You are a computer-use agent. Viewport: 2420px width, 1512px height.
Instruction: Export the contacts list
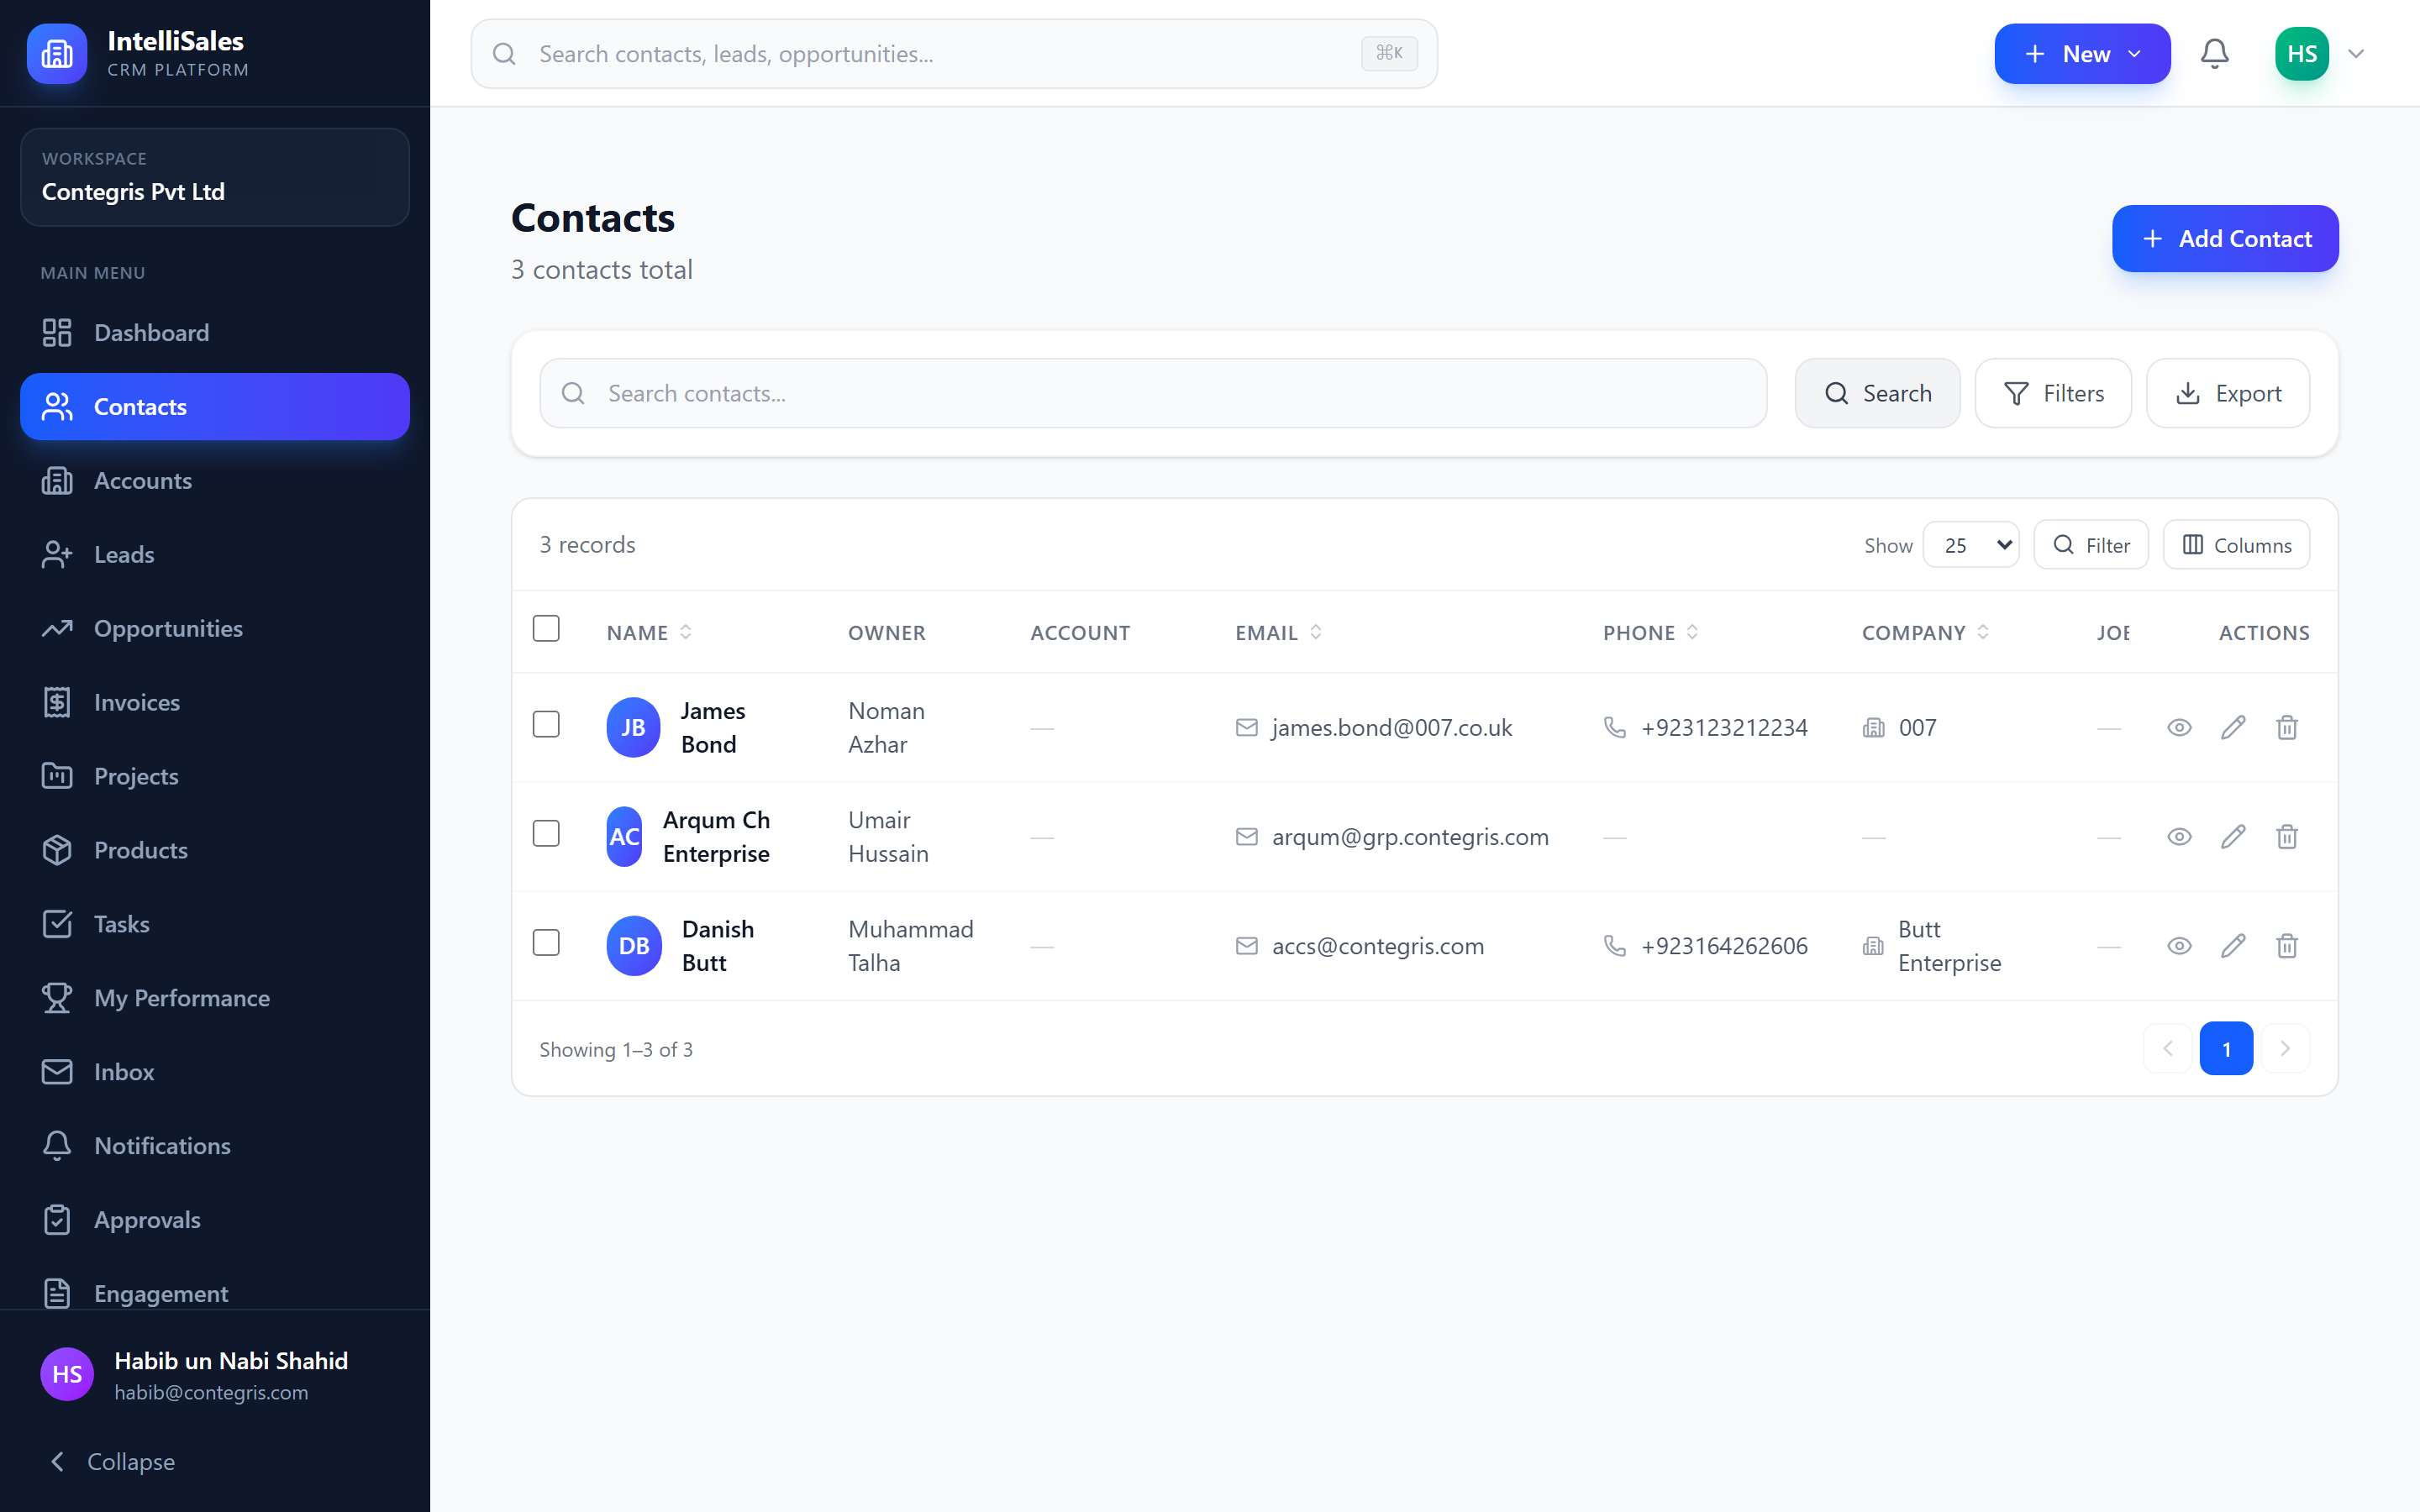coord(2228,393)
